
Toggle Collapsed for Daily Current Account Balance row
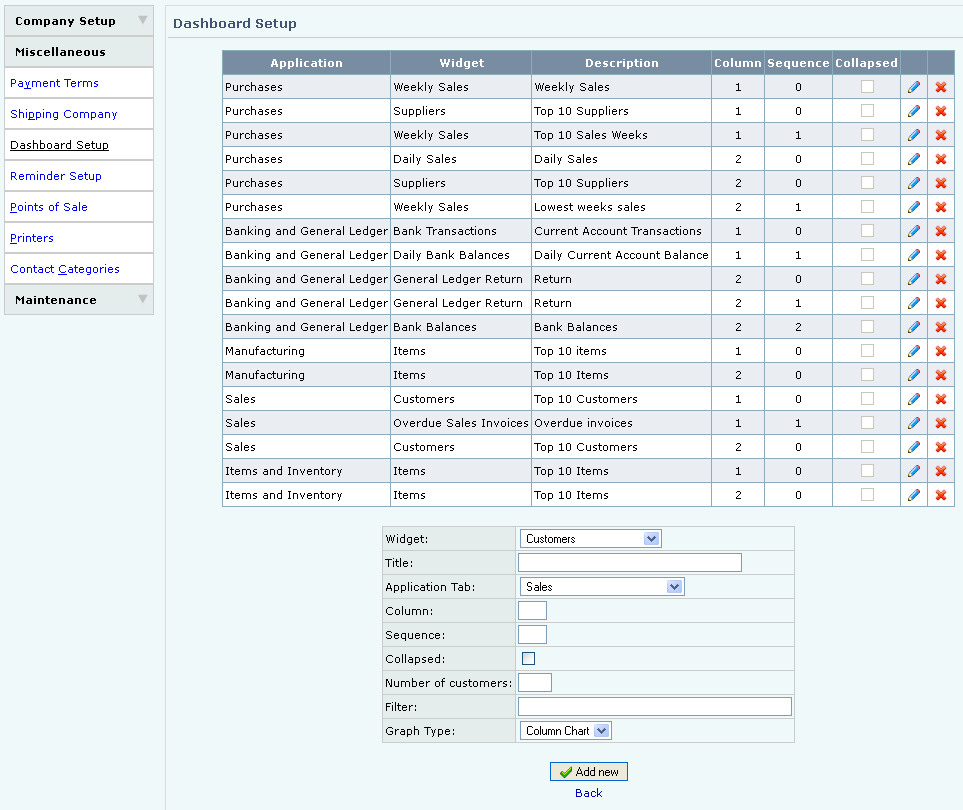click(x=867, y=254)
